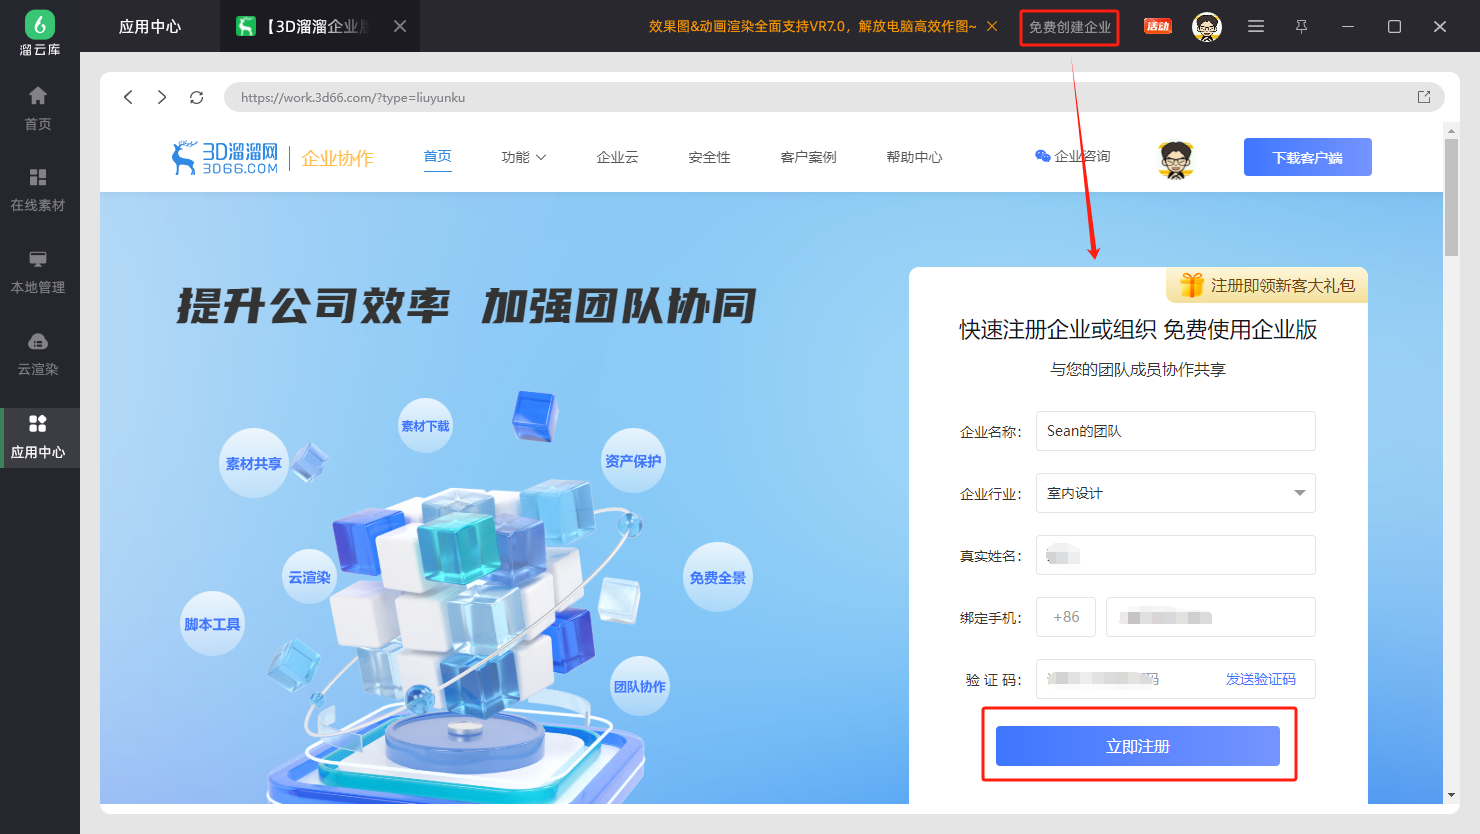Open 帮助中心 in the site navigation
The image size is (1480, 834).
coord(914,157)
